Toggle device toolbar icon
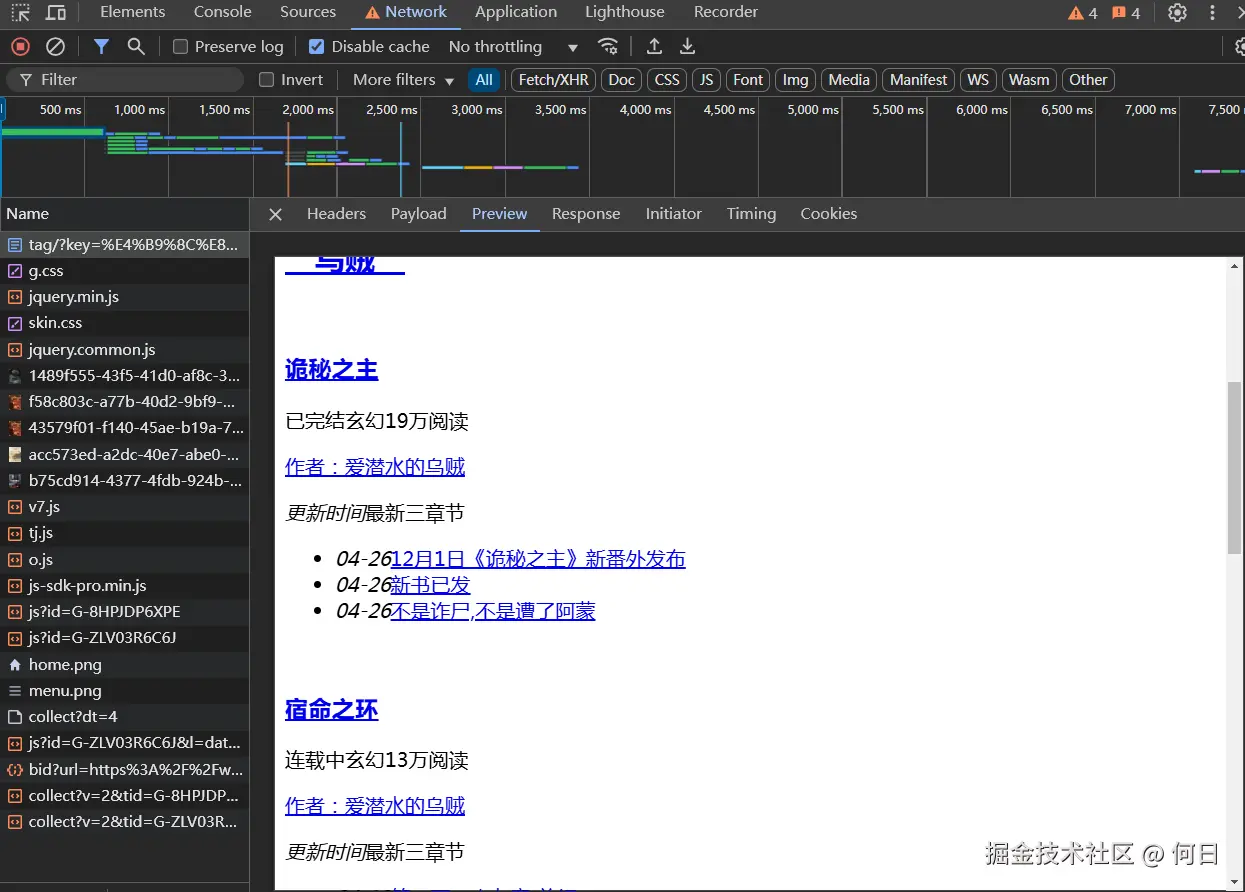This screenshot has height=892, width=1245. [x=56, y=13]
